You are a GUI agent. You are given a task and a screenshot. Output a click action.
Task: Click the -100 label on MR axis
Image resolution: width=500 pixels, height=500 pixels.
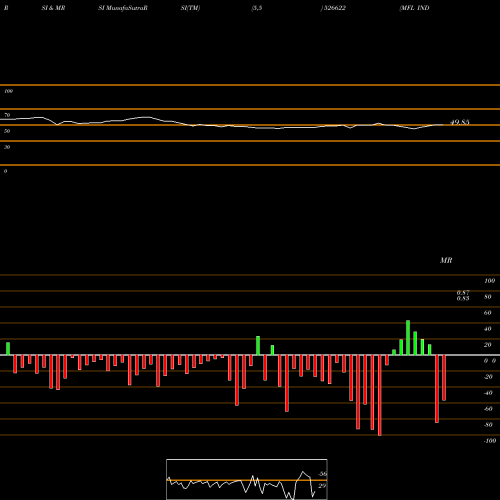(x=490, y=441)
